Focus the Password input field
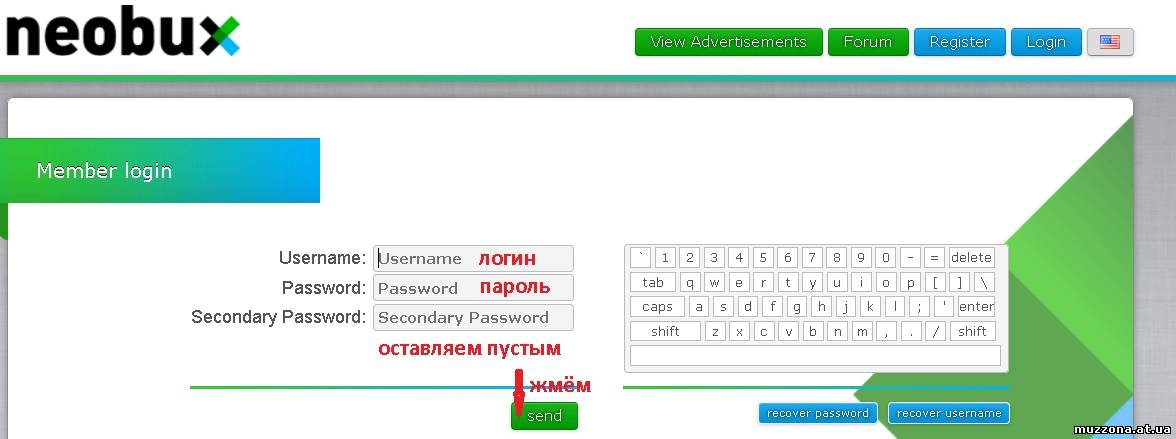1176x439 pixels. (473, 288)
